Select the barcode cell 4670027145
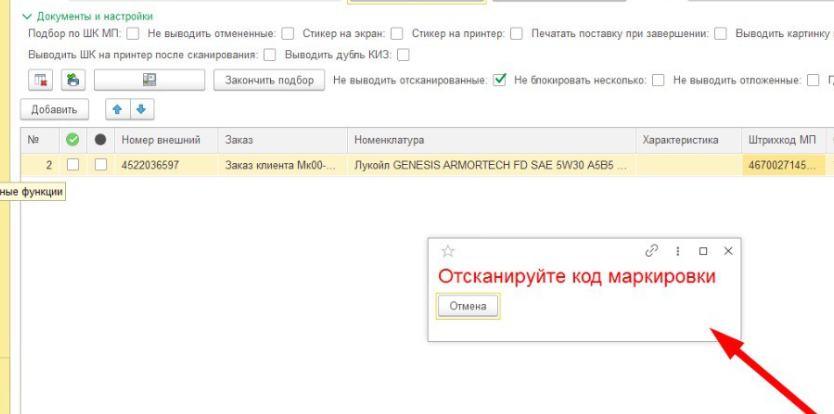Screen dimensions: 834x414 tap(783, 165)
